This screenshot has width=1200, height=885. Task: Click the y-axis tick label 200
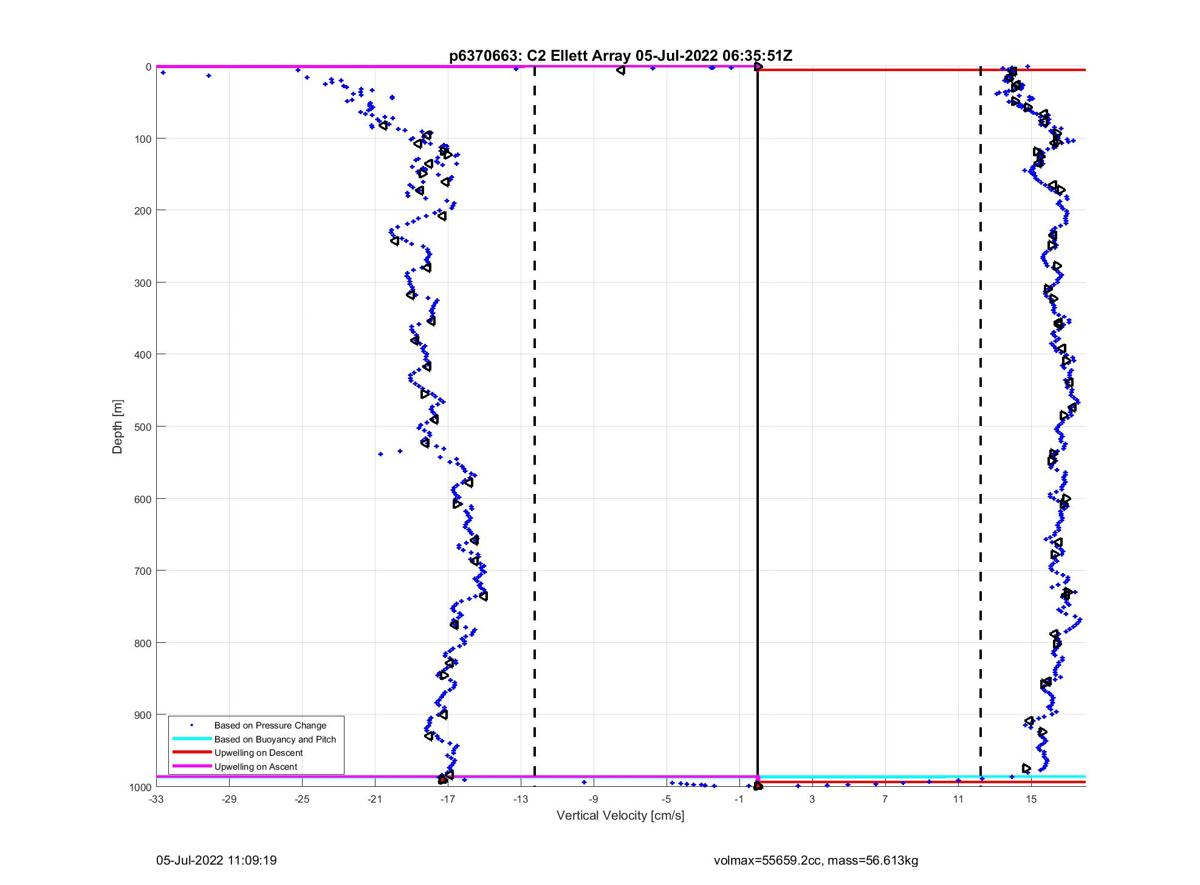[141, 211]
